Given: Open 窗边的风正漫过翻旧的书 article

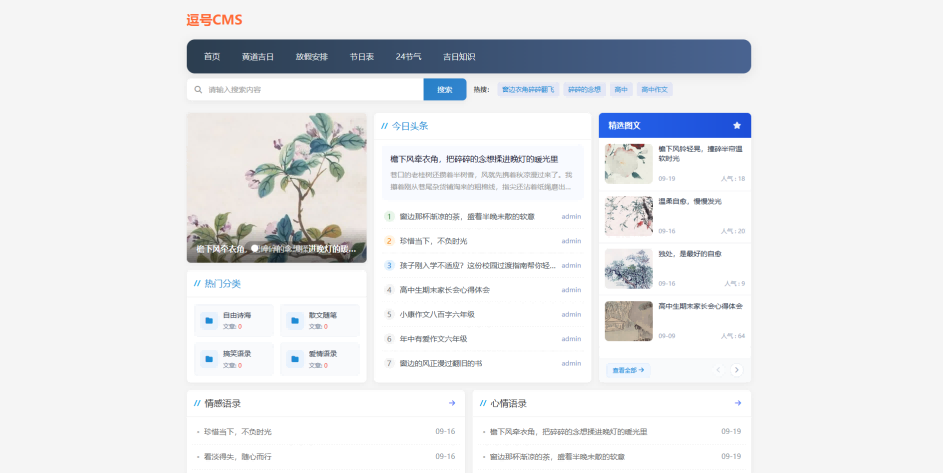Looking at the screenshot, I should pos(441,363).
